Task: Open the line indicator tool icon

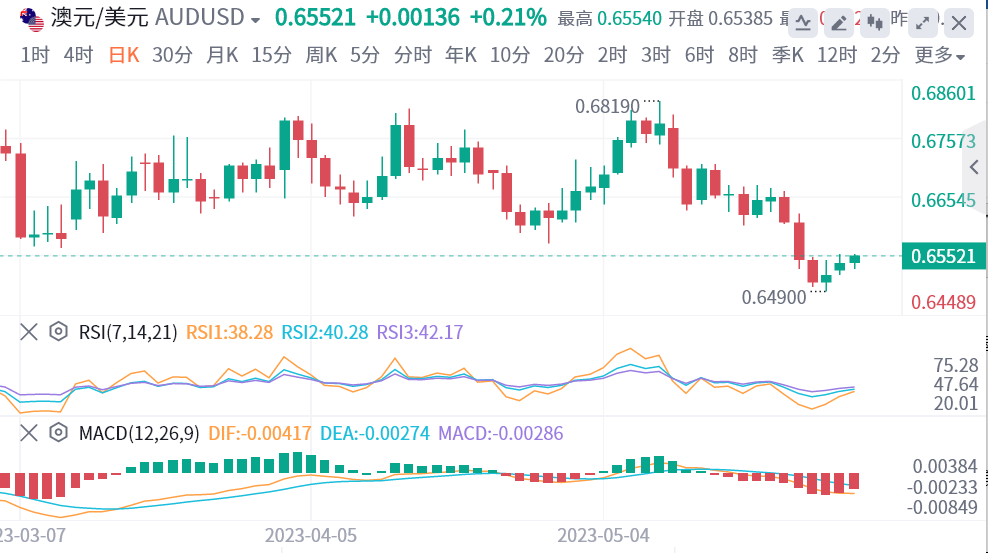Action: 803,24
